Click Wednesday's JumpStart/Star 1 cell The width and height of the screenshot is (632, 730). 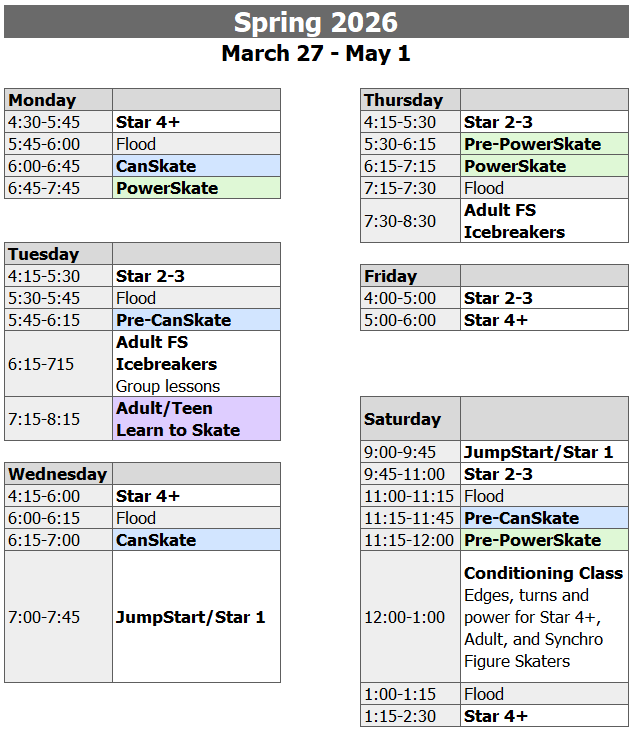[196, 617]
